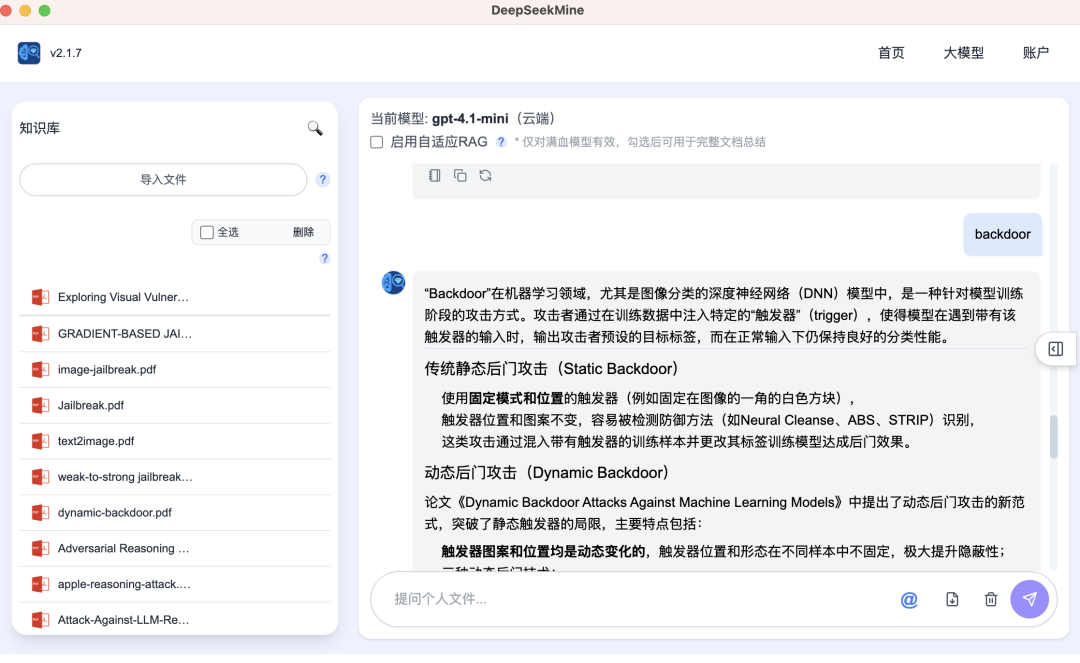Click PDF icon of Exploring Visual Vulner… file
Image resolution: width=1080 pixels, height=663 pixels.
point(40,297)
